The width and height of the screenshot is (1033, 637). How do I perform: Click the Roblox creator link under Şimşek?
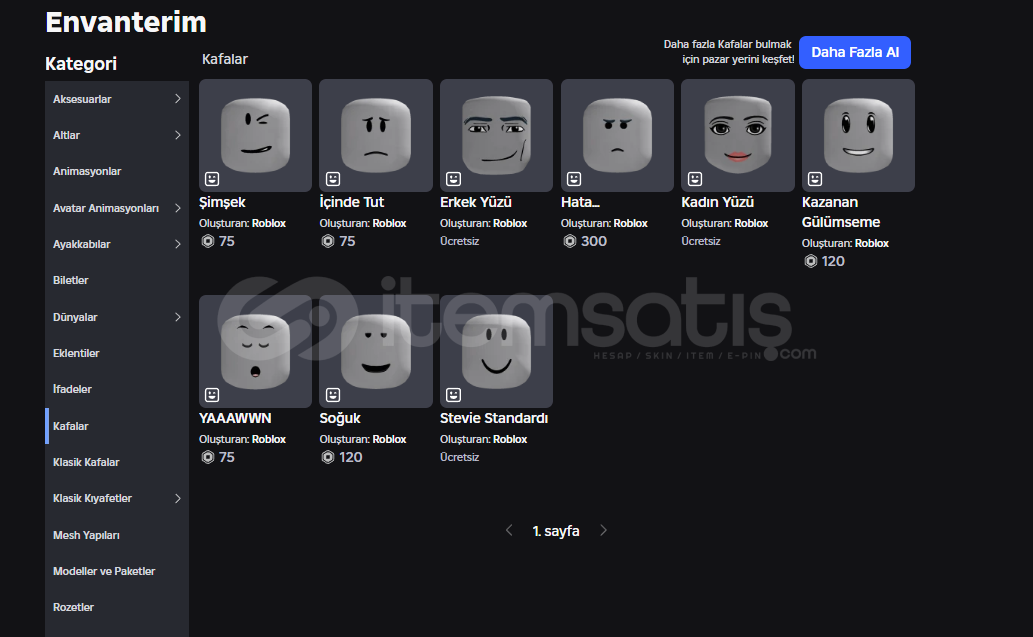pyautogui.click(x=268, y=223)
